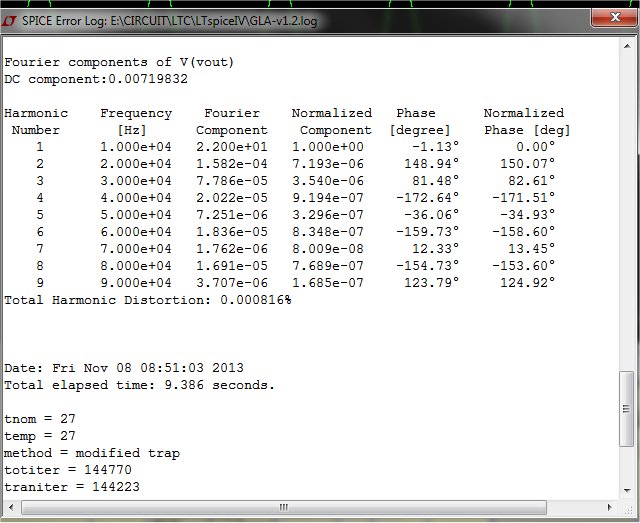
Task: Click the horizontal scrollbar left arrow
Action: pos(11,507)
